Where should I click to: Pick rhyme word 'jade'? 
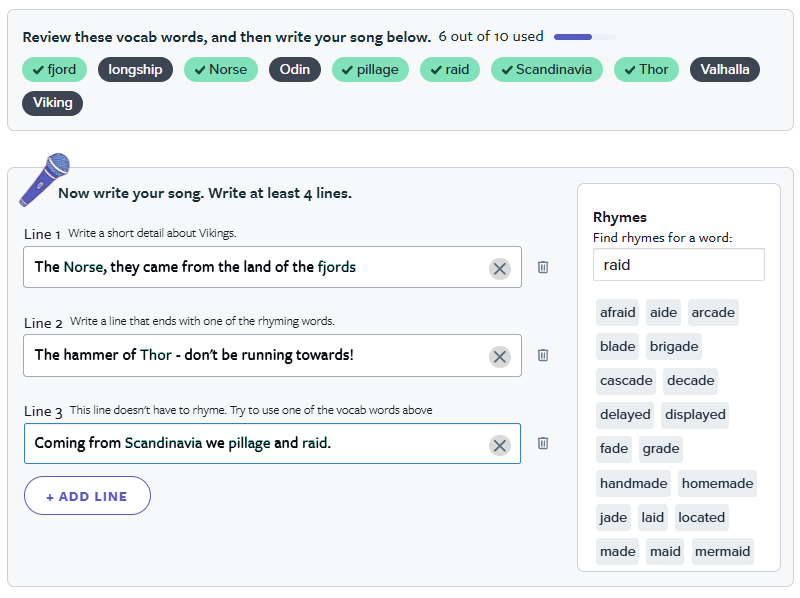coord(613,517)
